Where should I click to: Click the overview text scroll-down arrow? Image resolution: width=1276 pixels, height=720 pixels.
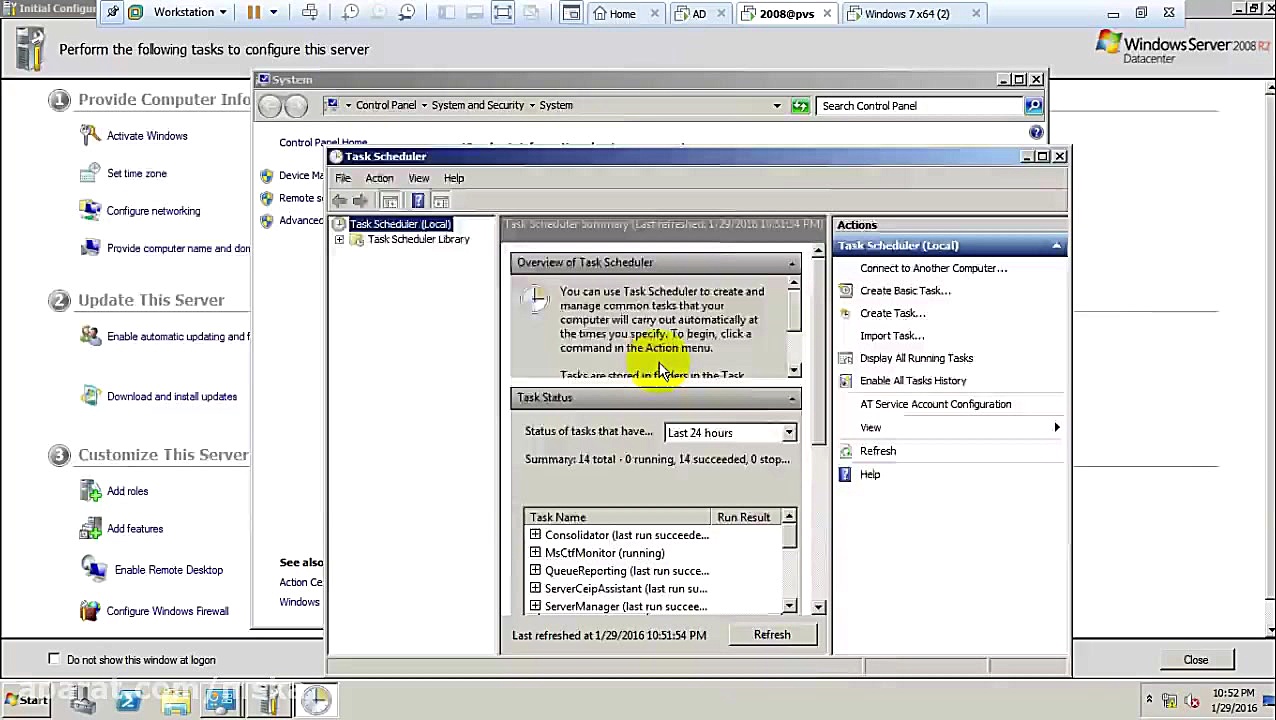794,370
